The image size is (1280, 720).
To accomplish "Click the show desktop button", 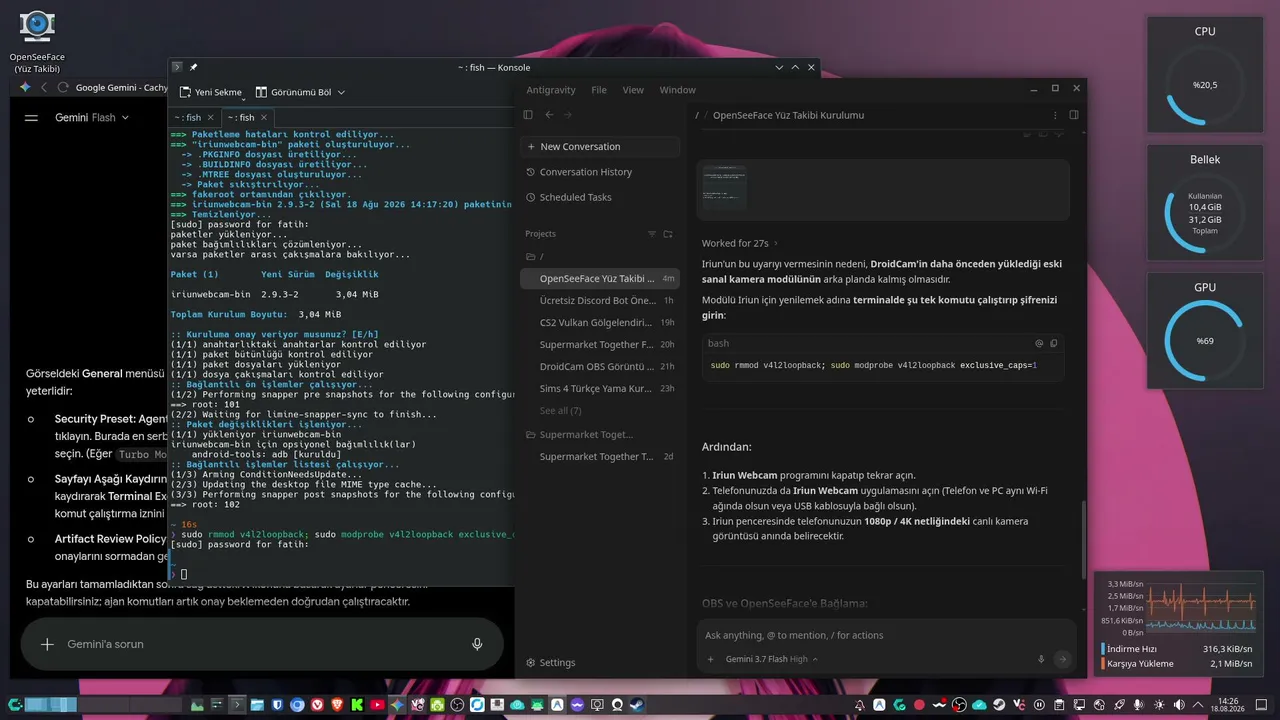I will (x=1262, y=705).
